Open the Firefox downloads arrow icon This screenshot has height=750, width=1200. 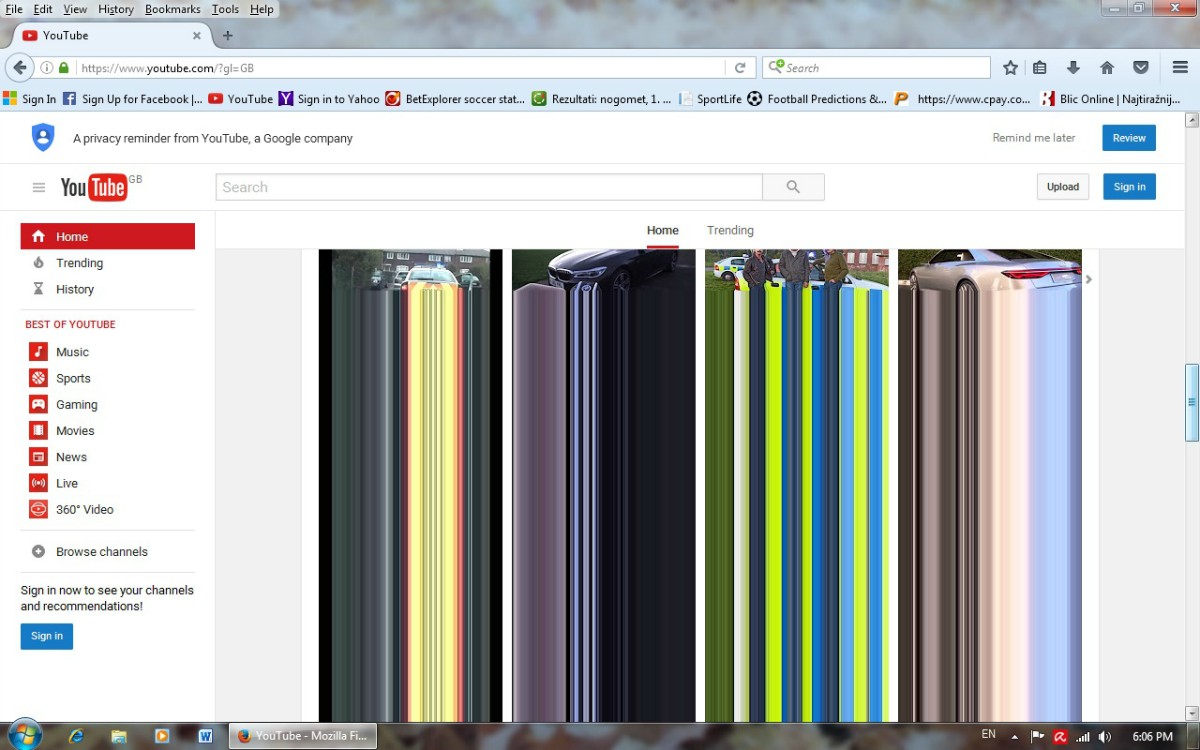pos(1073,68)
